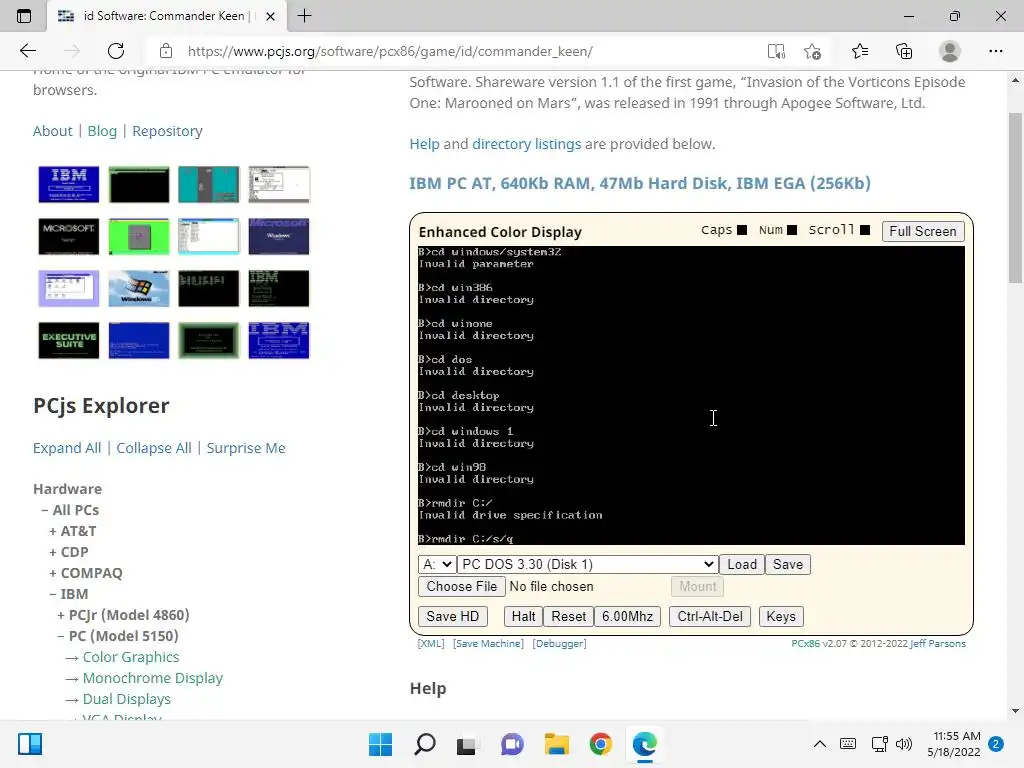
Task: Launch Teams Chat from the taskbar
Action: [512, 744]
